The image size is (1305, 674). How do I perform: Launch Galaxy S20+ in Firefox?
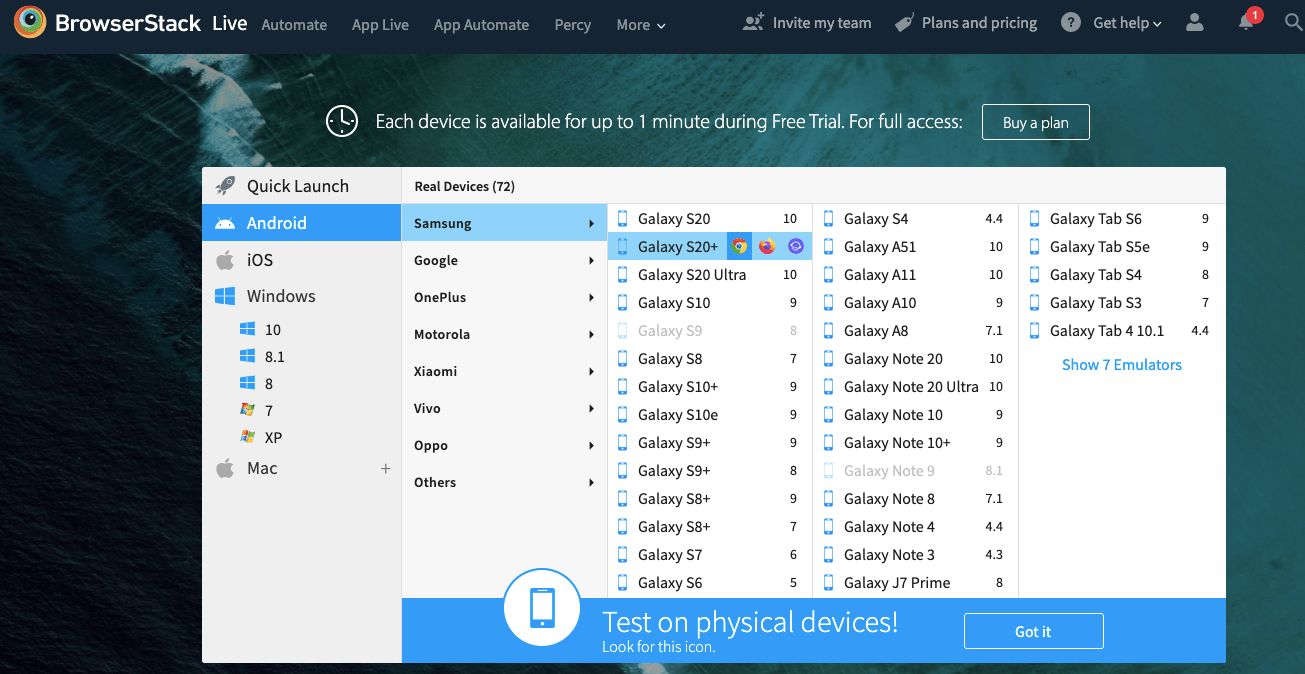[766, 245]
